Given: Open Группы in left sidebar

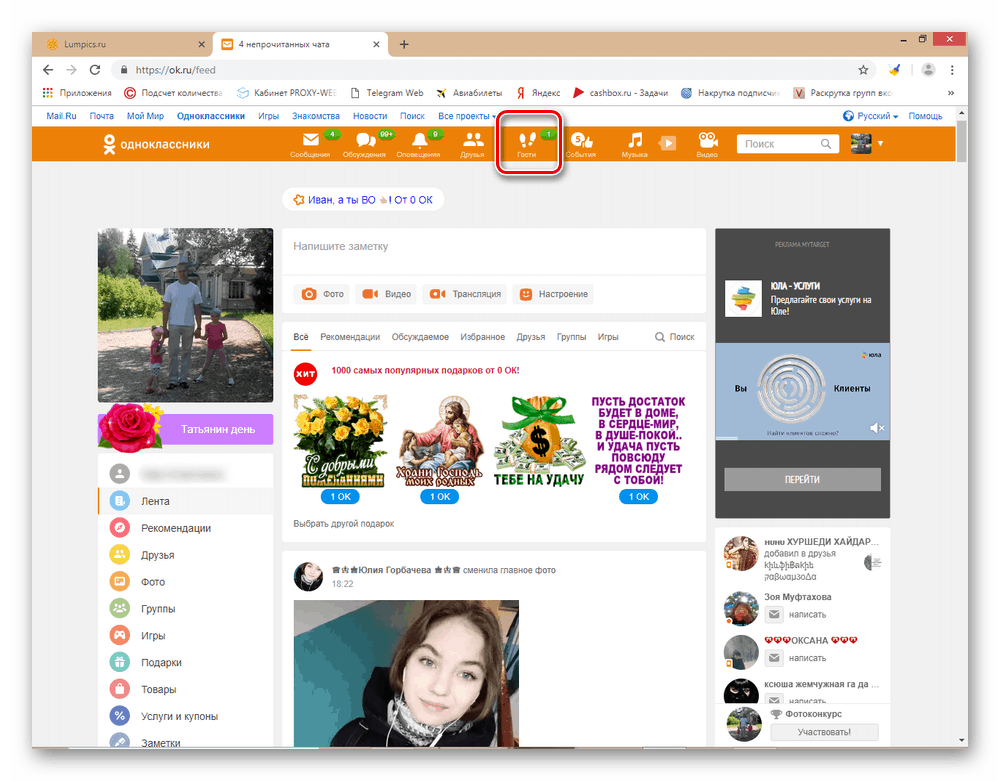Looking at the screenshot, I should pos(186,609).
